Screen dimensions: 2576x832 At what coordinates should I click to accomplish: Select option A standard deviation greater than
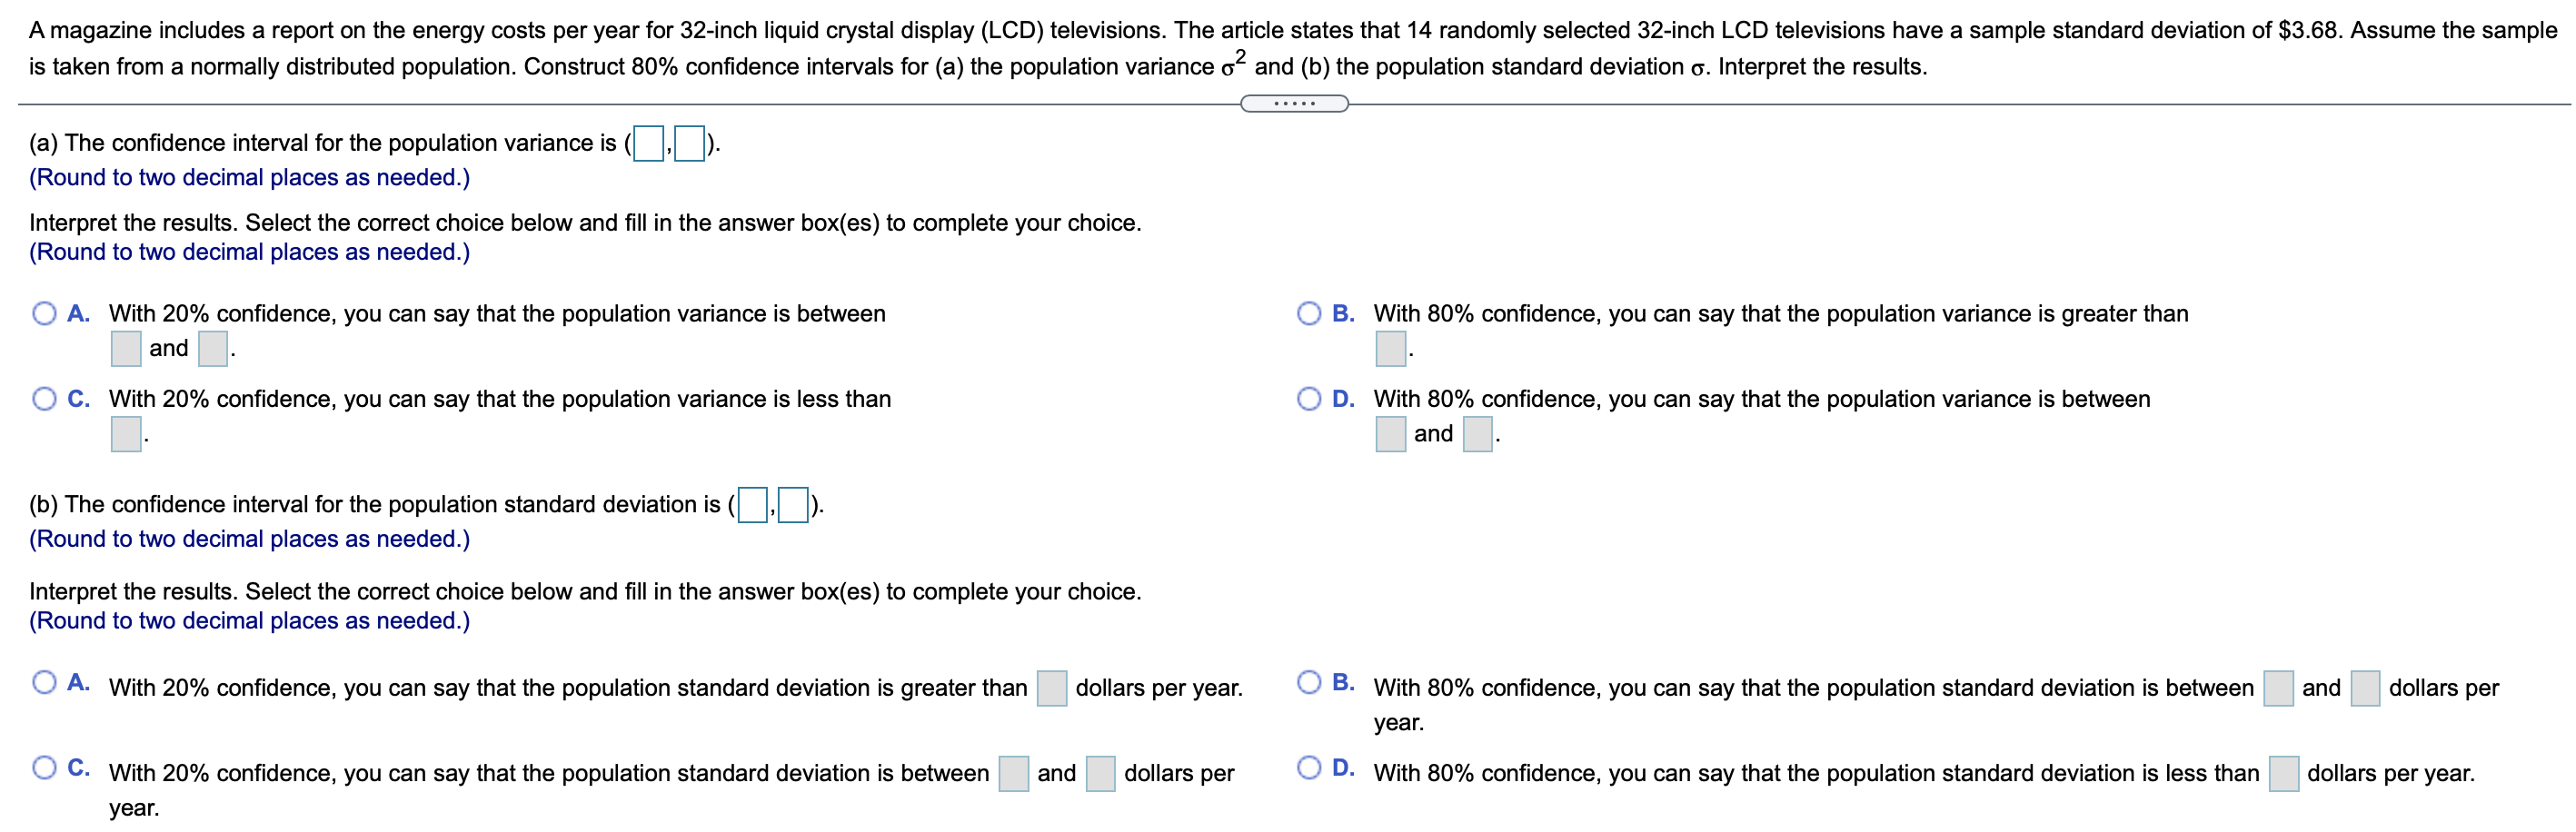point(44,683)
